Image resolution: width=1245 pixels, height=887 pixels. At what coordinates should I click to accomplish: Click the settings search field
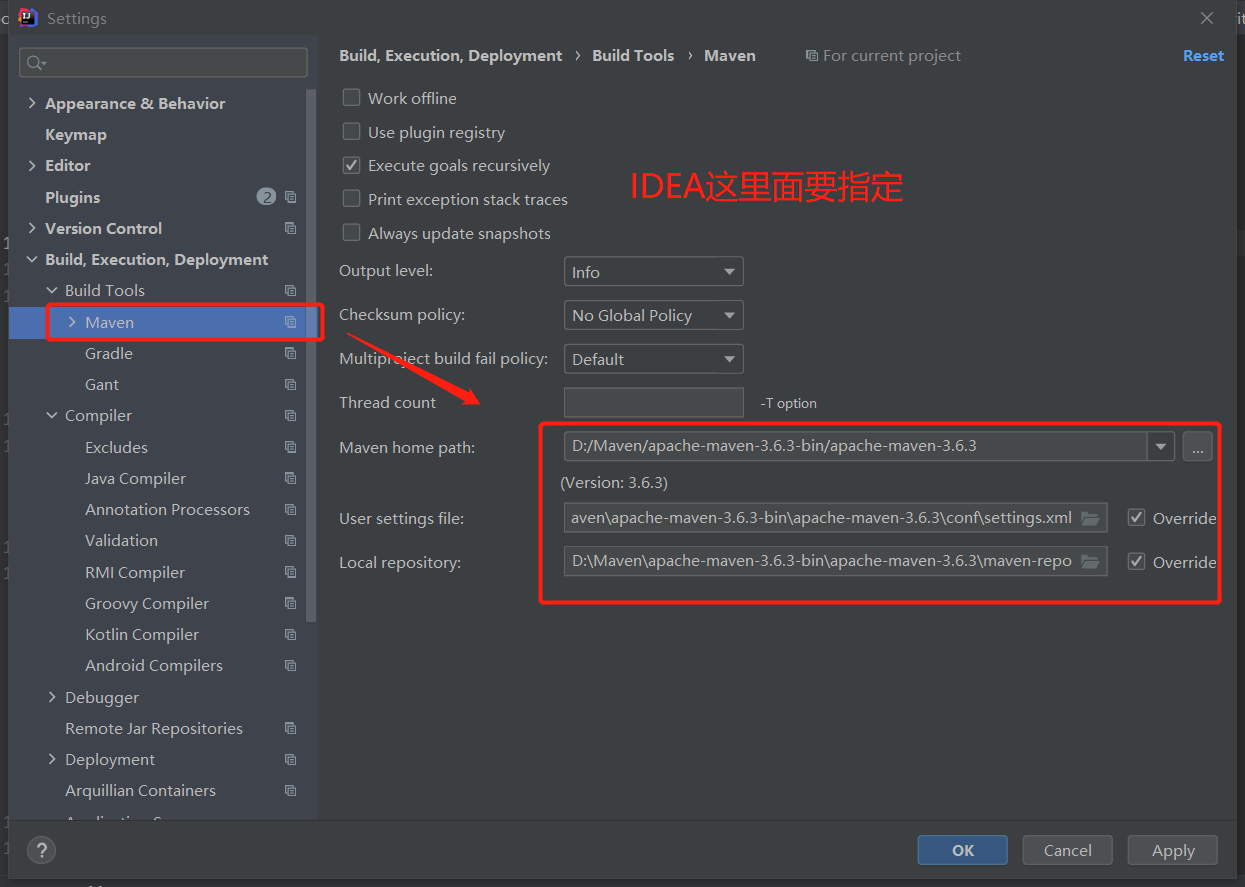tap(163, 62)
